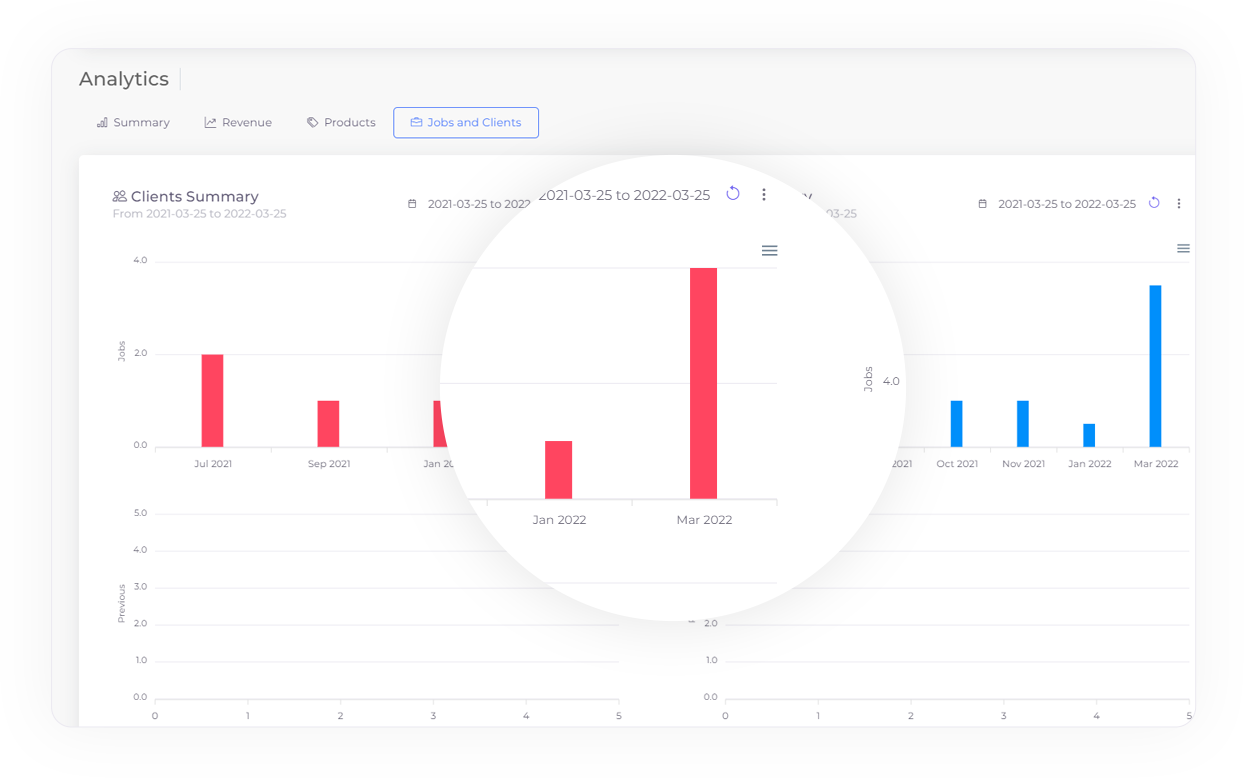
Task: Open the calendar icon on the right chart
Action: pos(984,203)
